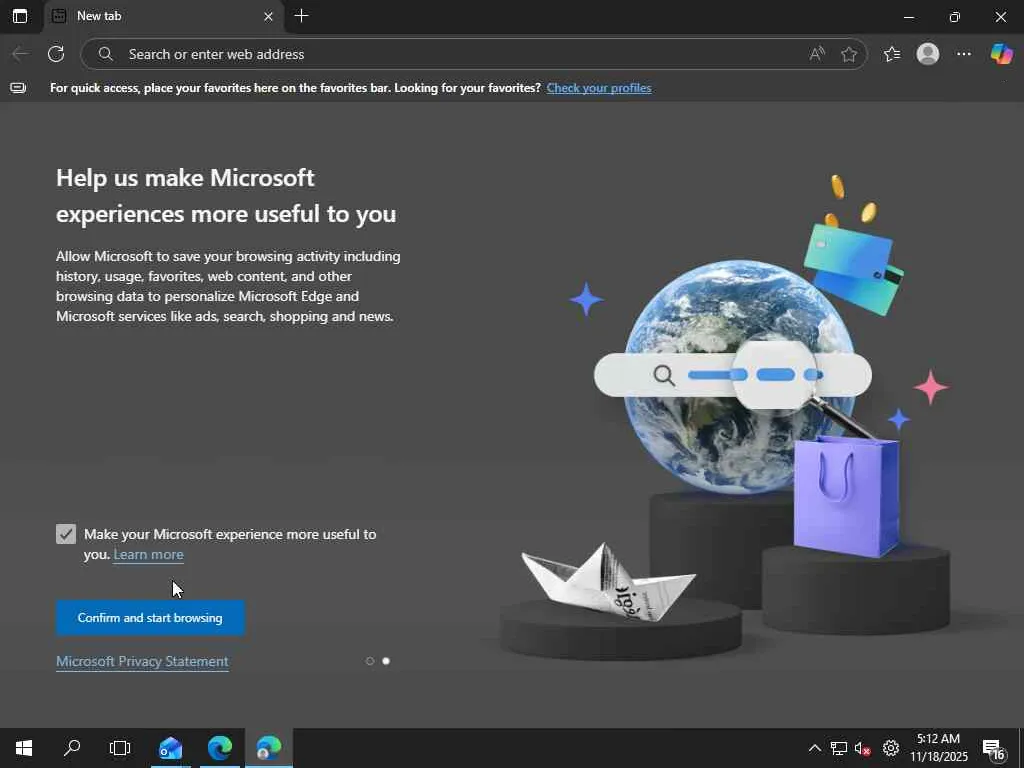Open Microsoft Privacy Statement link
Screen dimensions: 1024x768
coord(142,662)
